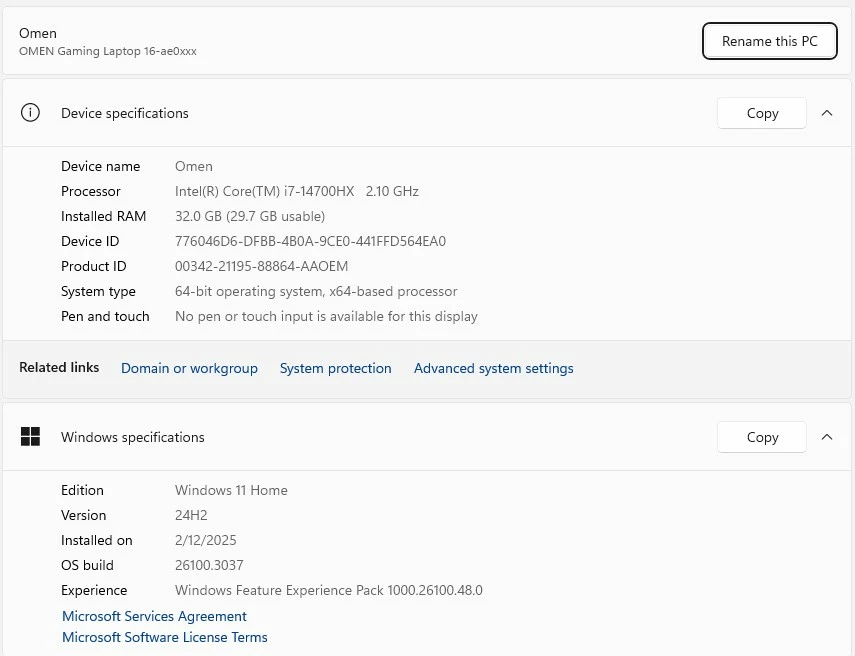Click the Windows specifications heading
This screenshot has width=855, height=656.
pyautogui.click(x=133, y=437)
